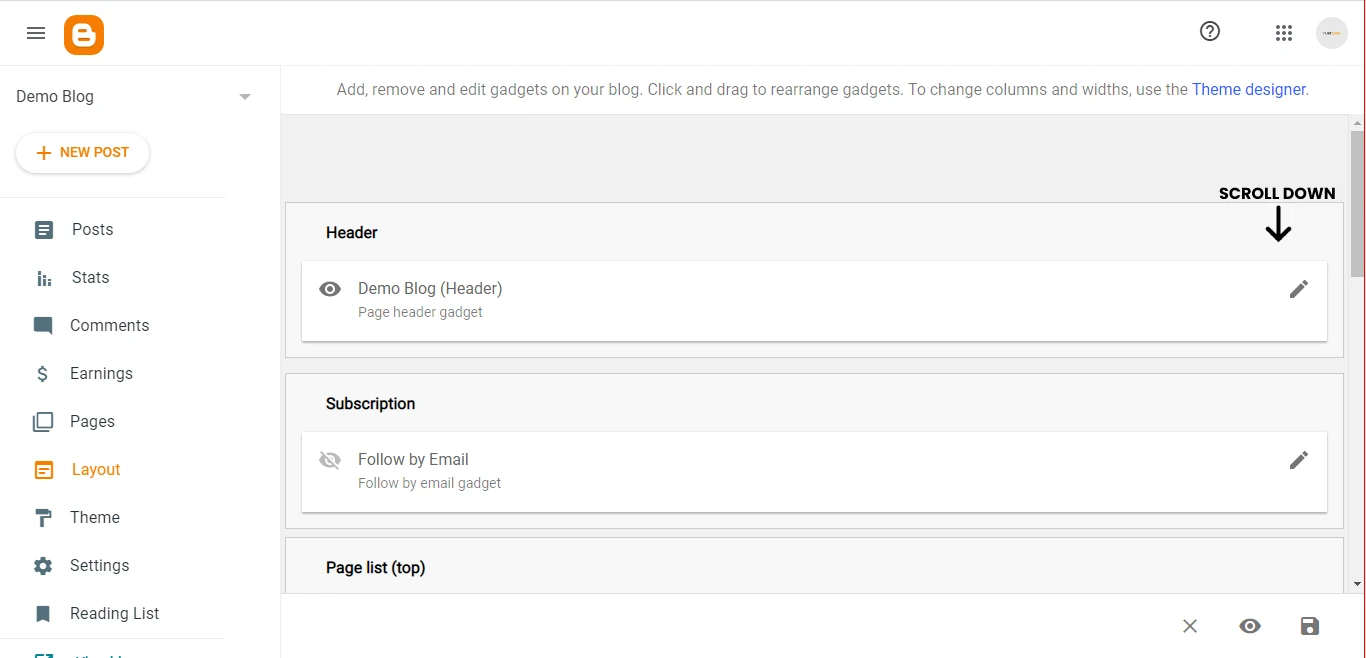
Task: Preview the blog layout changes
Action: point(1250,626)
